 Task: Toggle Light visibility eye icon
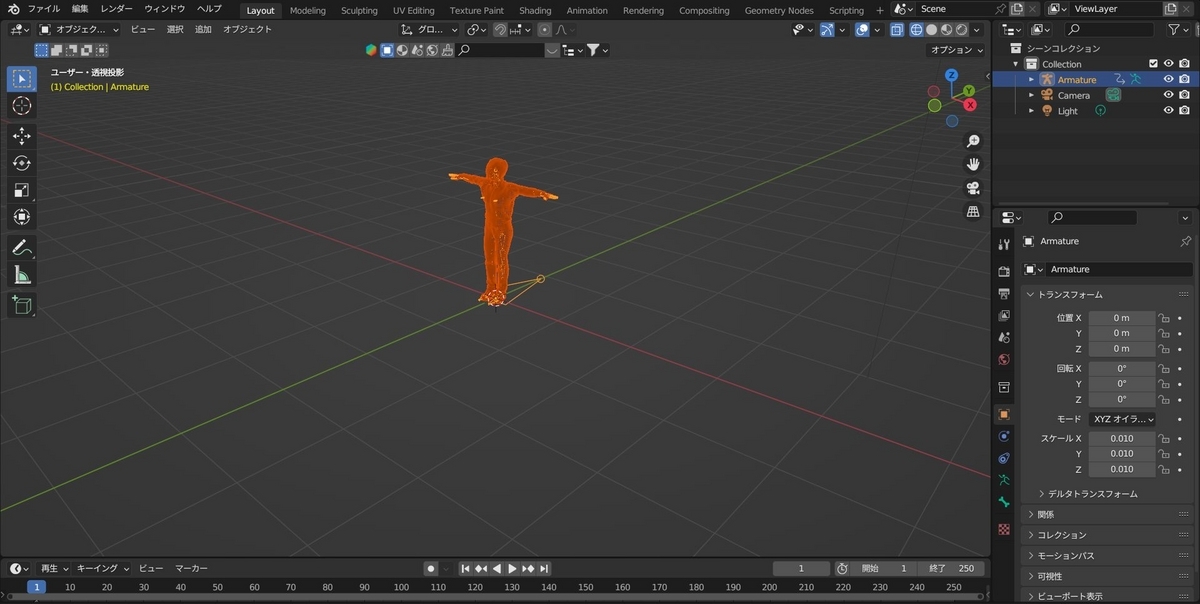[x=1168, y=111]
